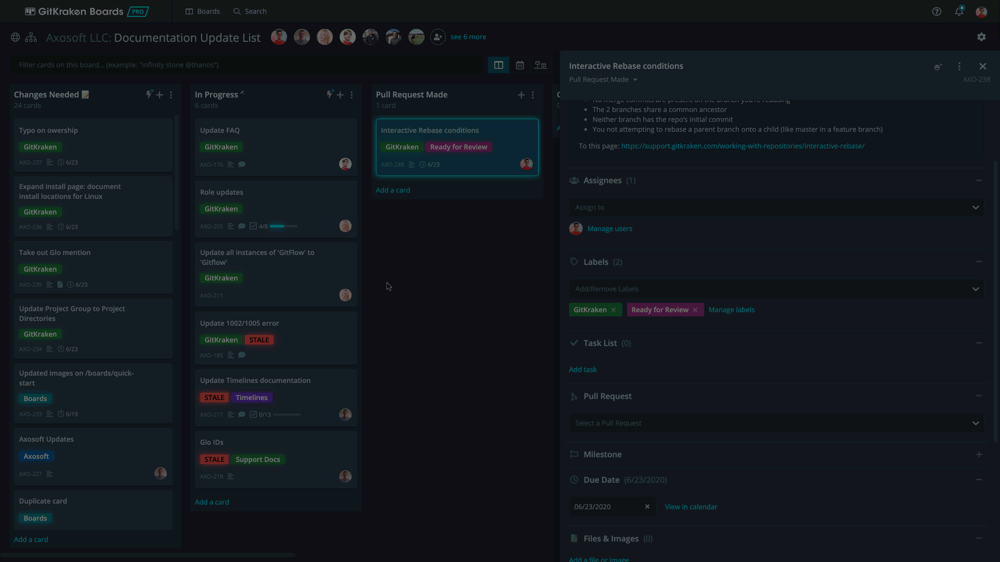Image resolution: width=1000 pixels, height=562 pixels.
Task: Open Pull Request Made column options menu
Action: [x=533, y=95]
